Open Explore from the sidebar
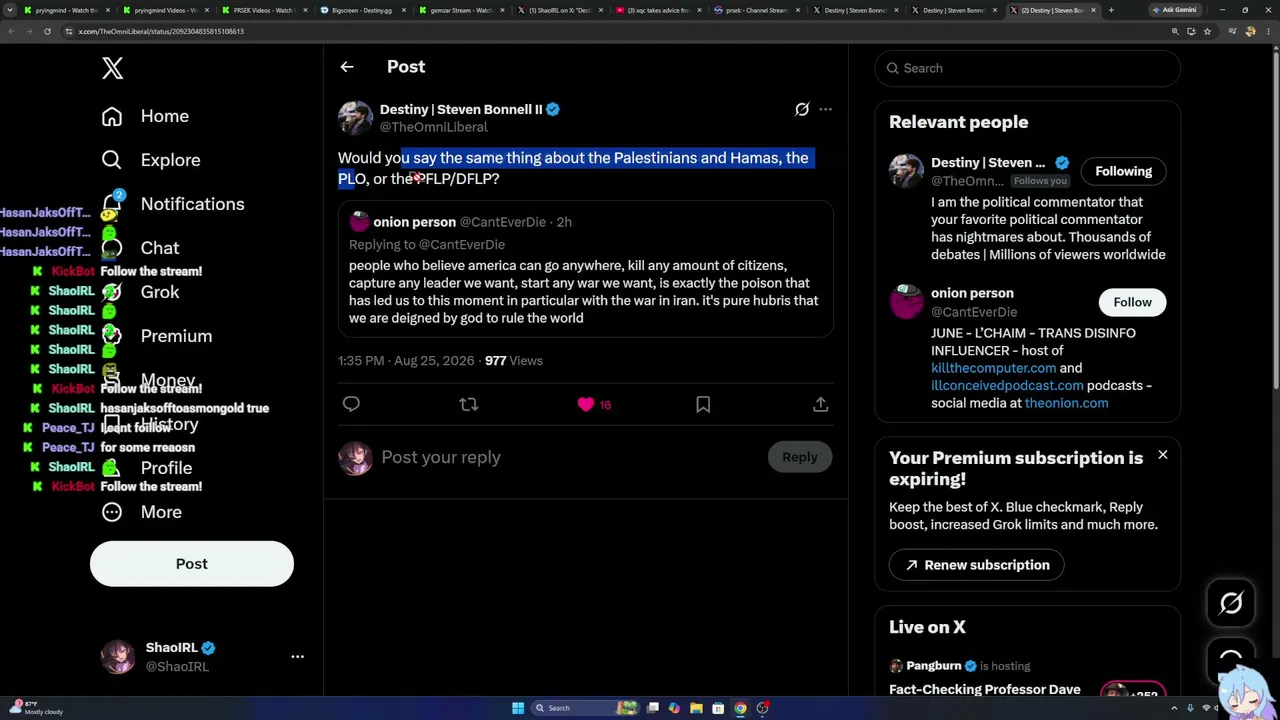 [x=151, y=160]
